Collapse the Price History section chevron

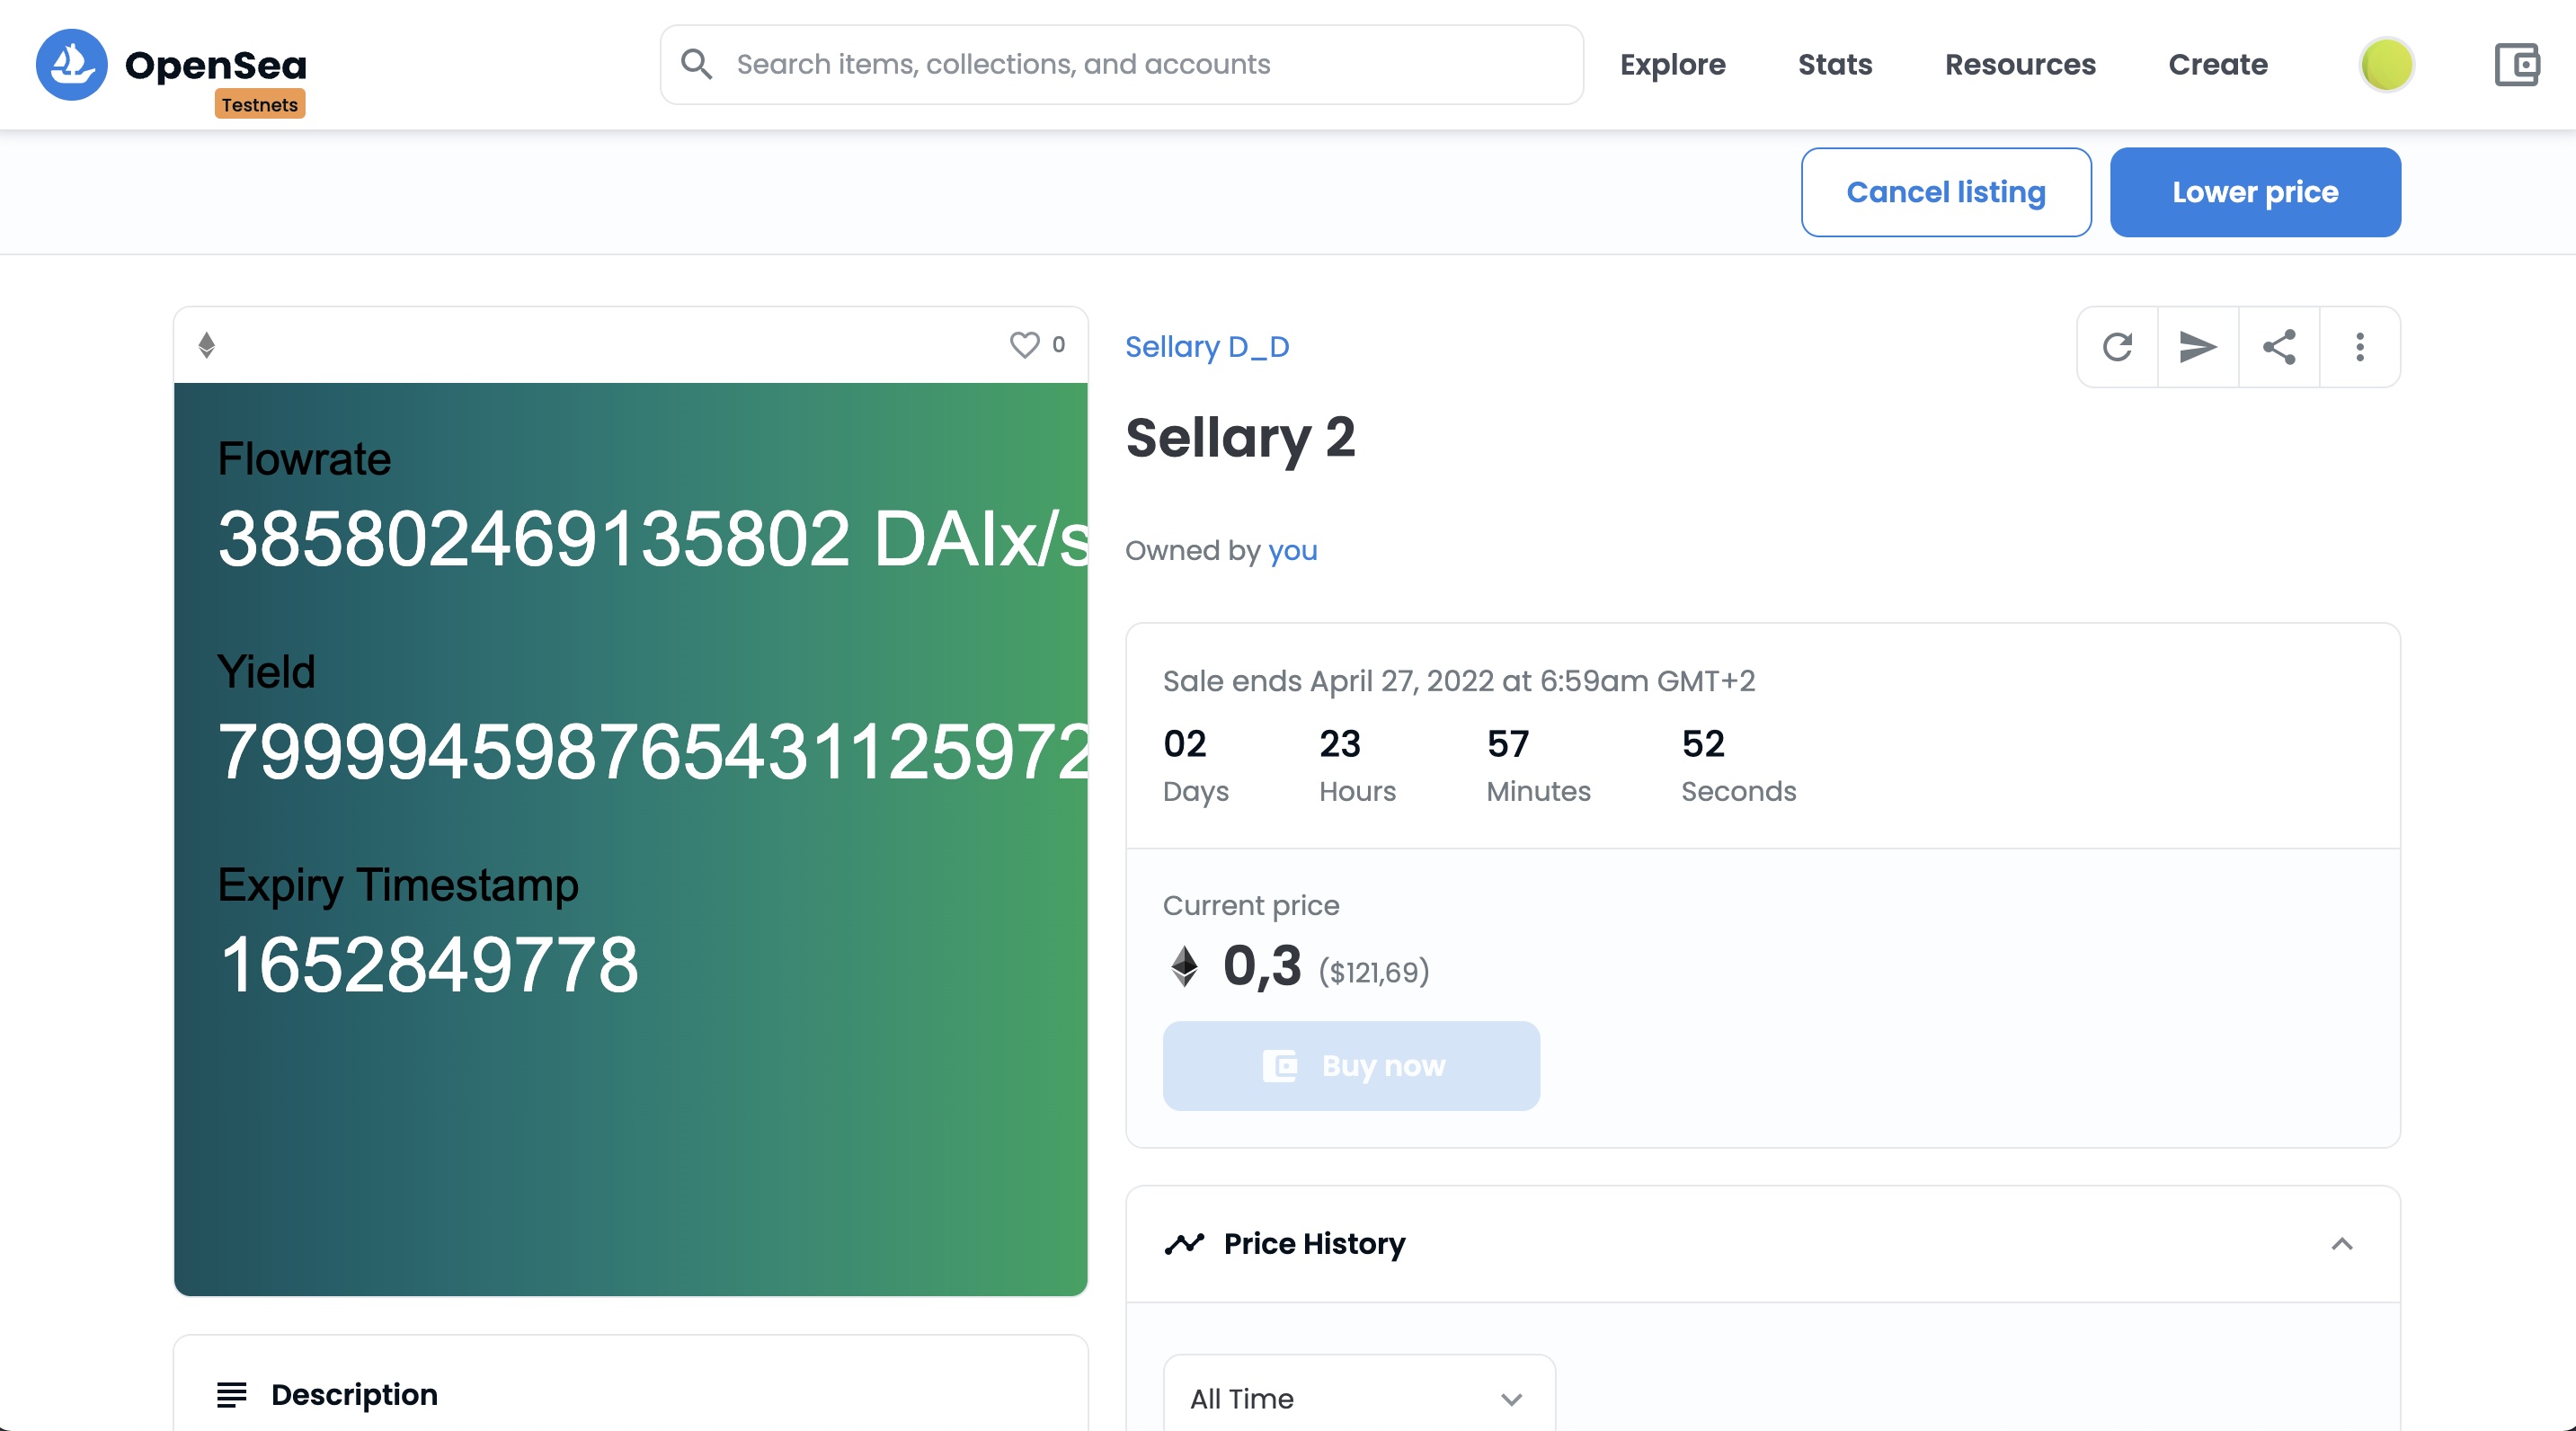point(2341,1243)
